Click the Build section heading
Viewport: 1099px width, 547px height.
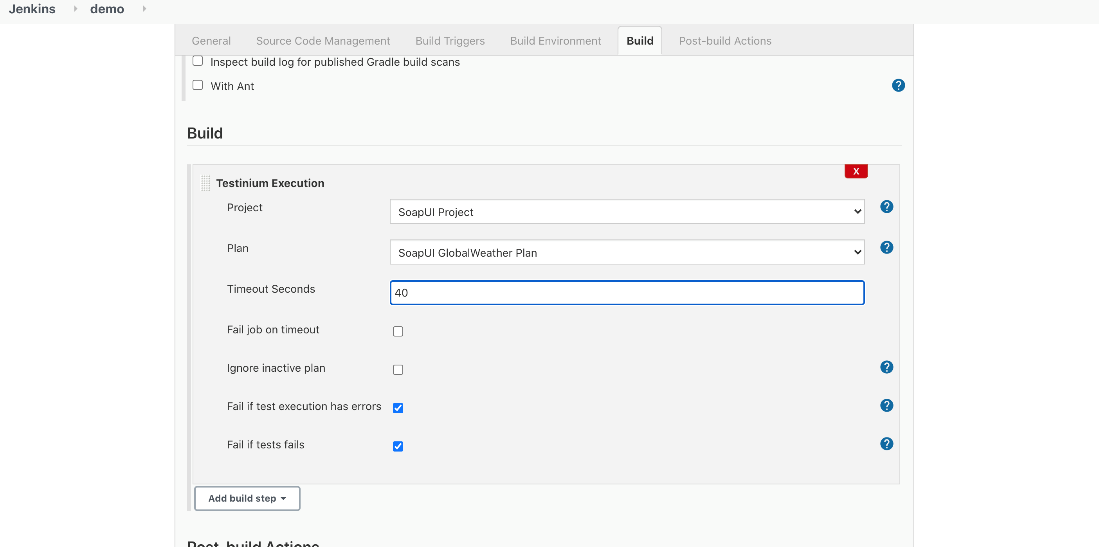(x=205, y=133)
